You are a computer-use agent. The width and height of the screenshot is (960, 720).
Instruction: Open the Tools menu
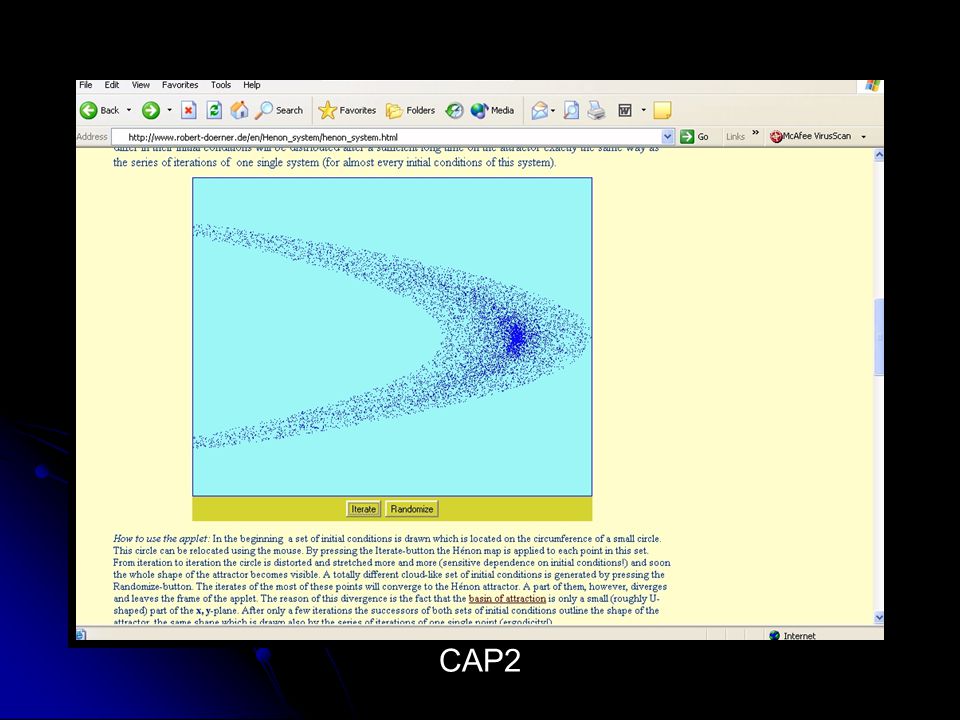pos(220,85)
